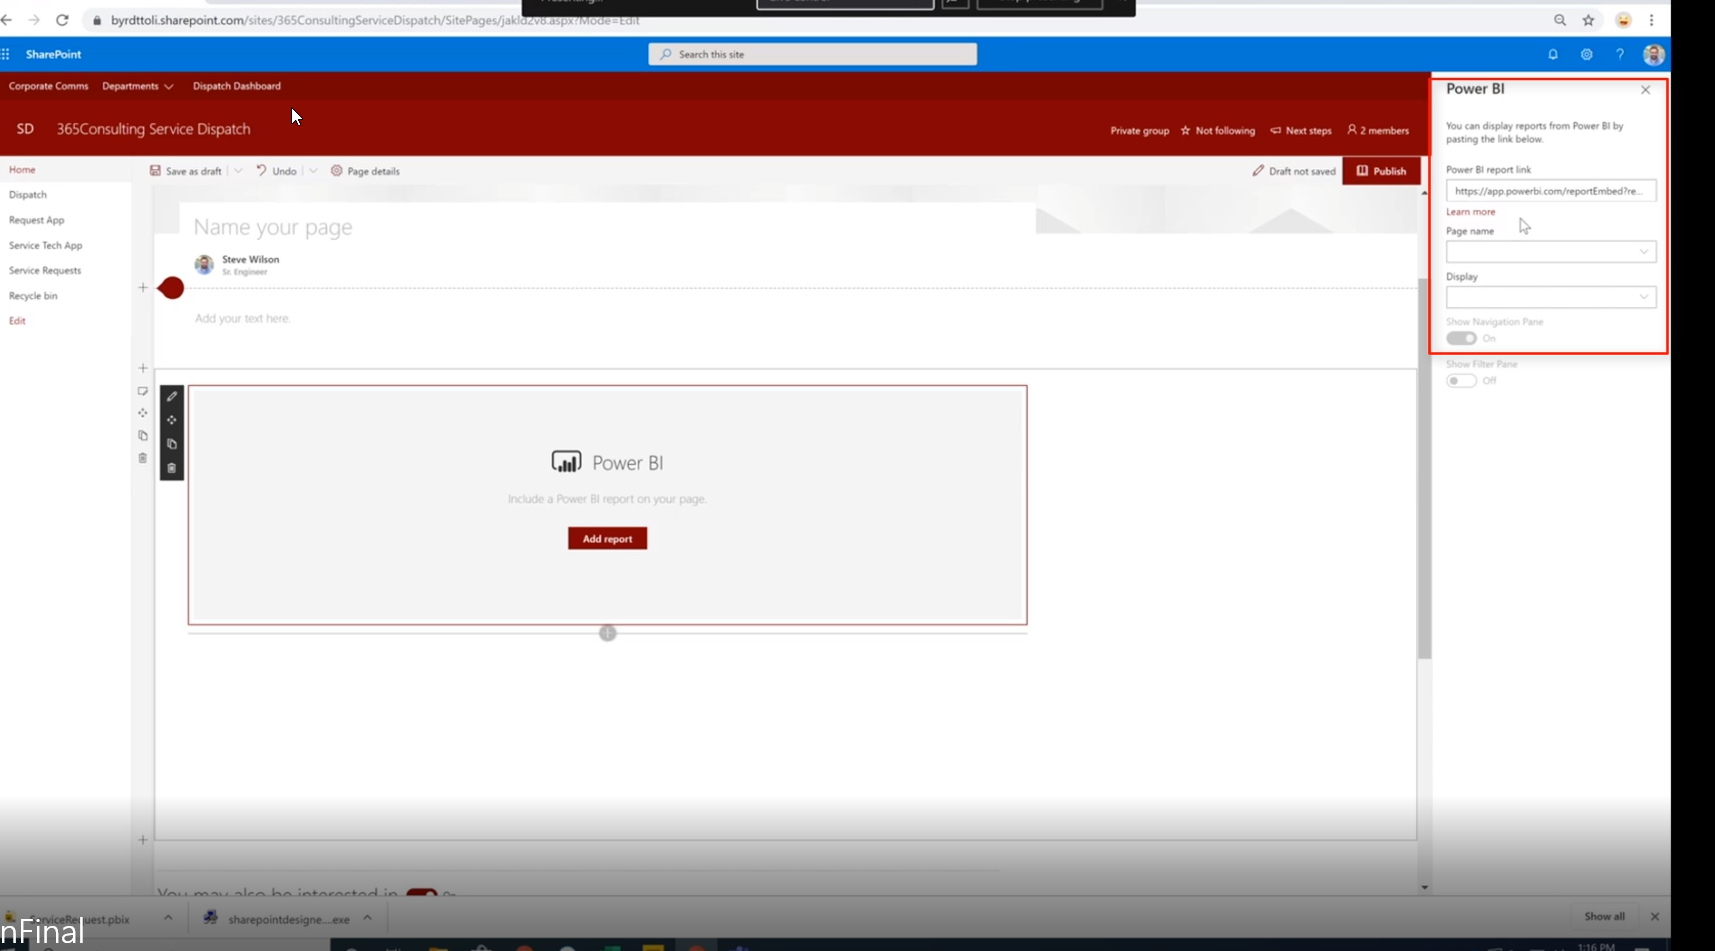Click the Add your text here area
Image resolution: width=1715 pixels, height=951 pixels.
click(242, 319)
